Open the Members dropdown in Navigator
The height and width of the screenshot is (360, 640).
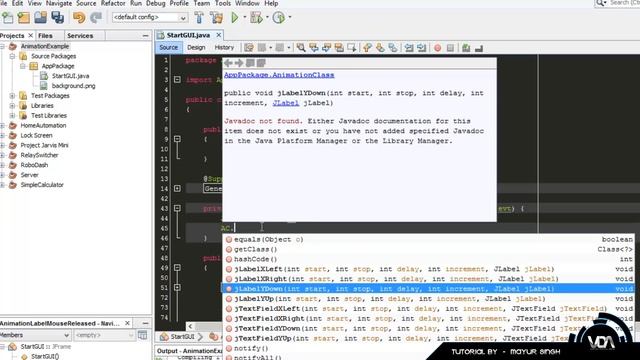click(36, 335)
